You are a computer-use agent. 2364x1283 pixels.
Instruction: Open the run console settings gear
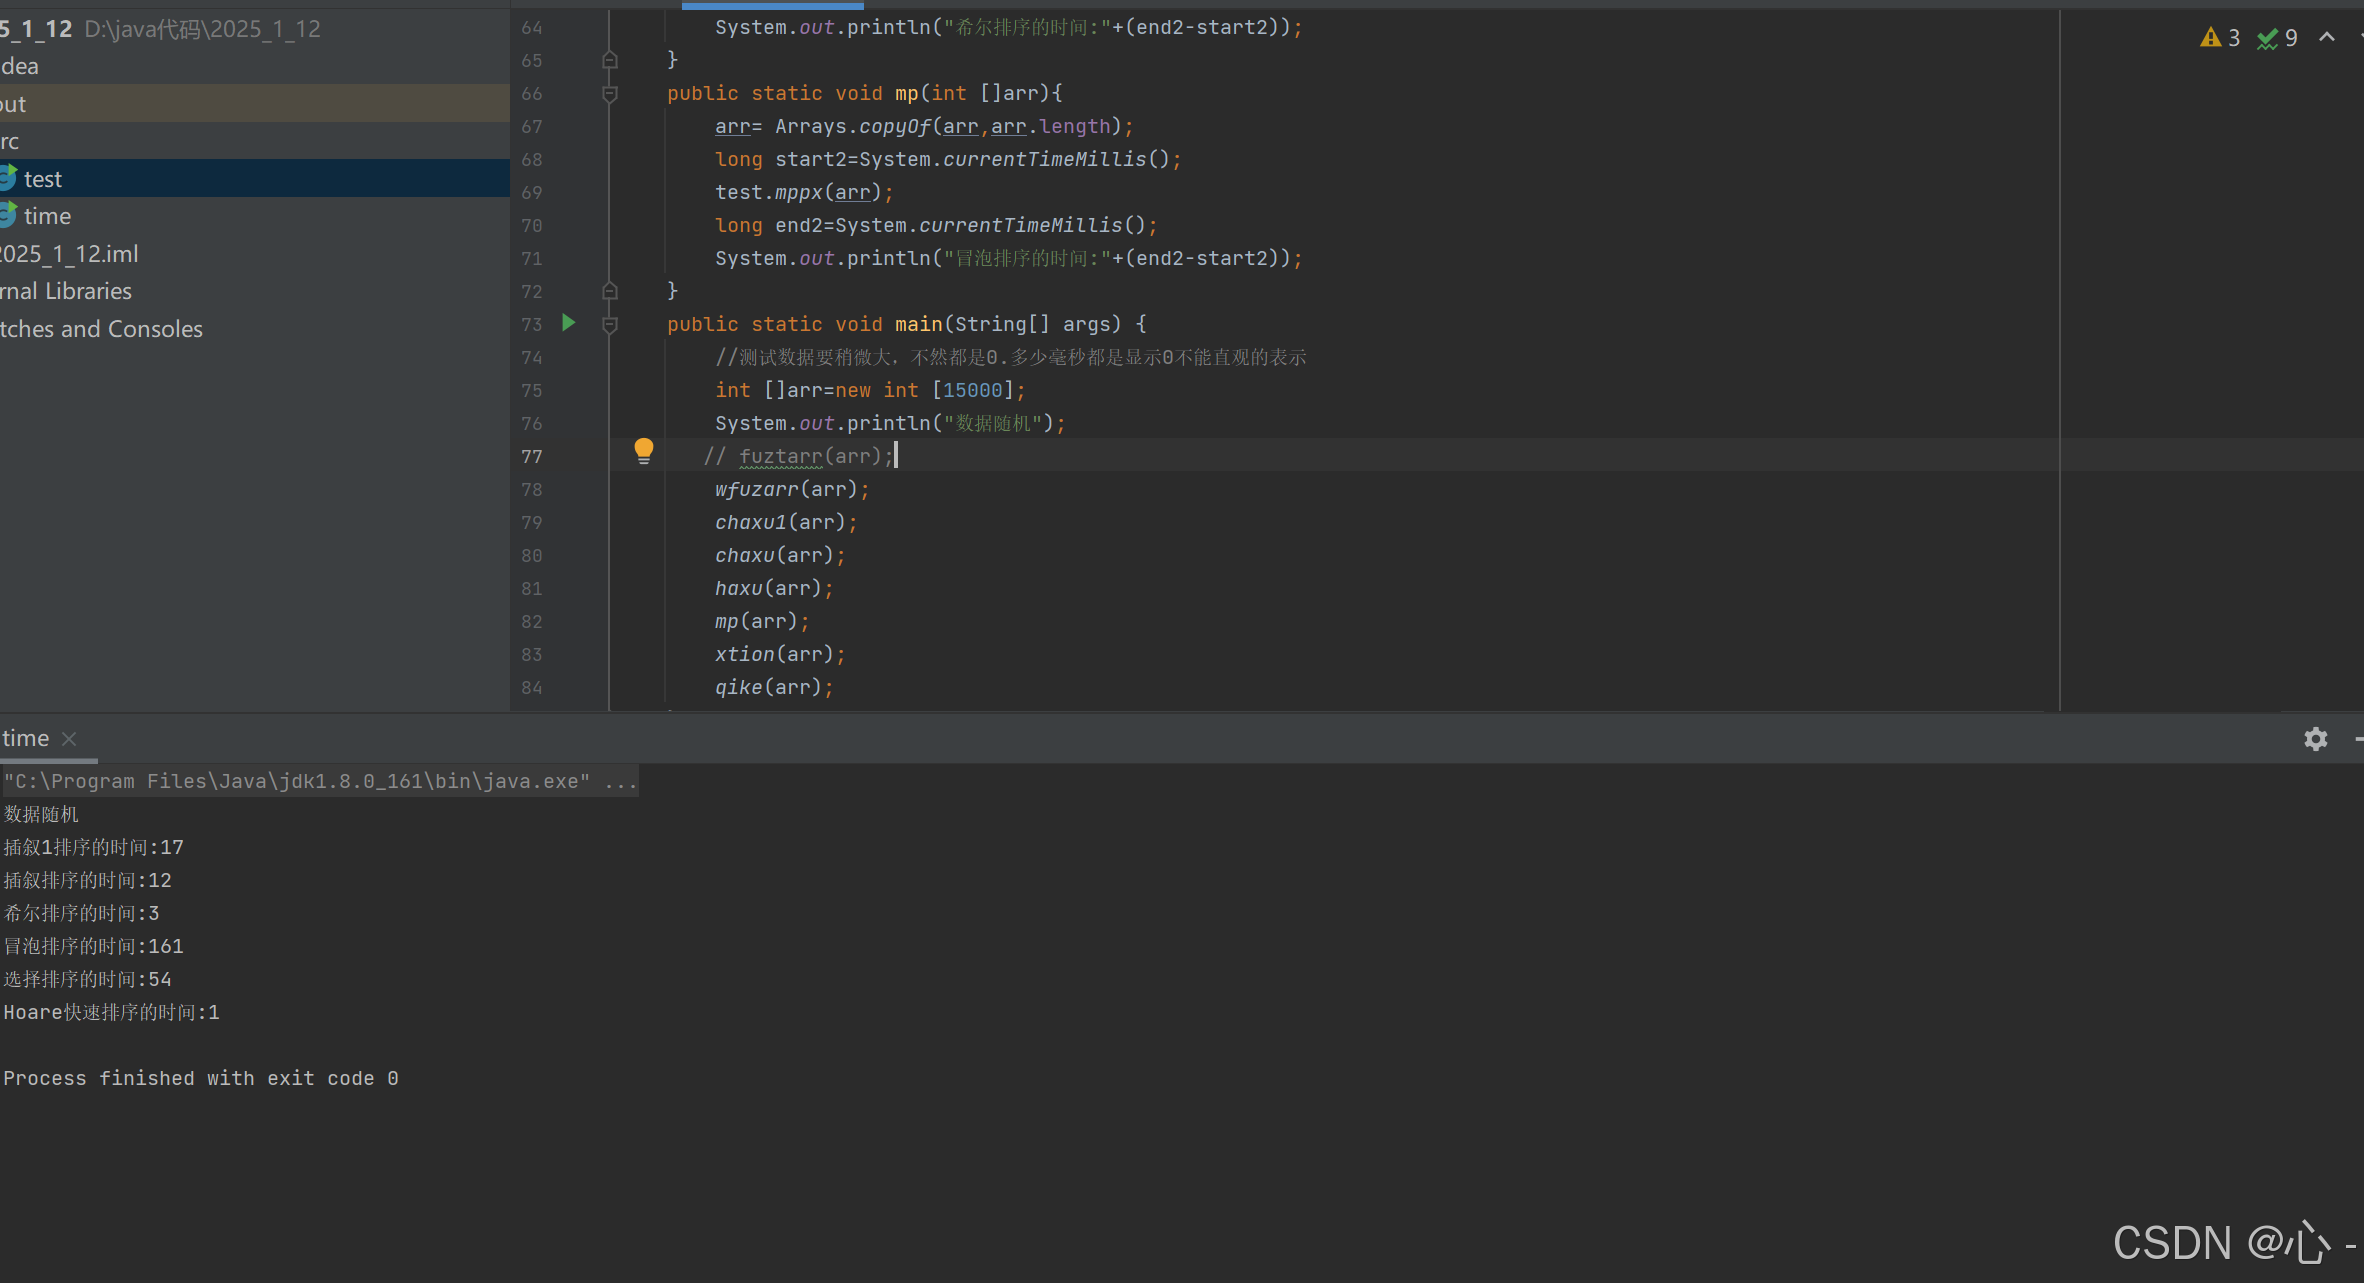tap(2315, 739)
